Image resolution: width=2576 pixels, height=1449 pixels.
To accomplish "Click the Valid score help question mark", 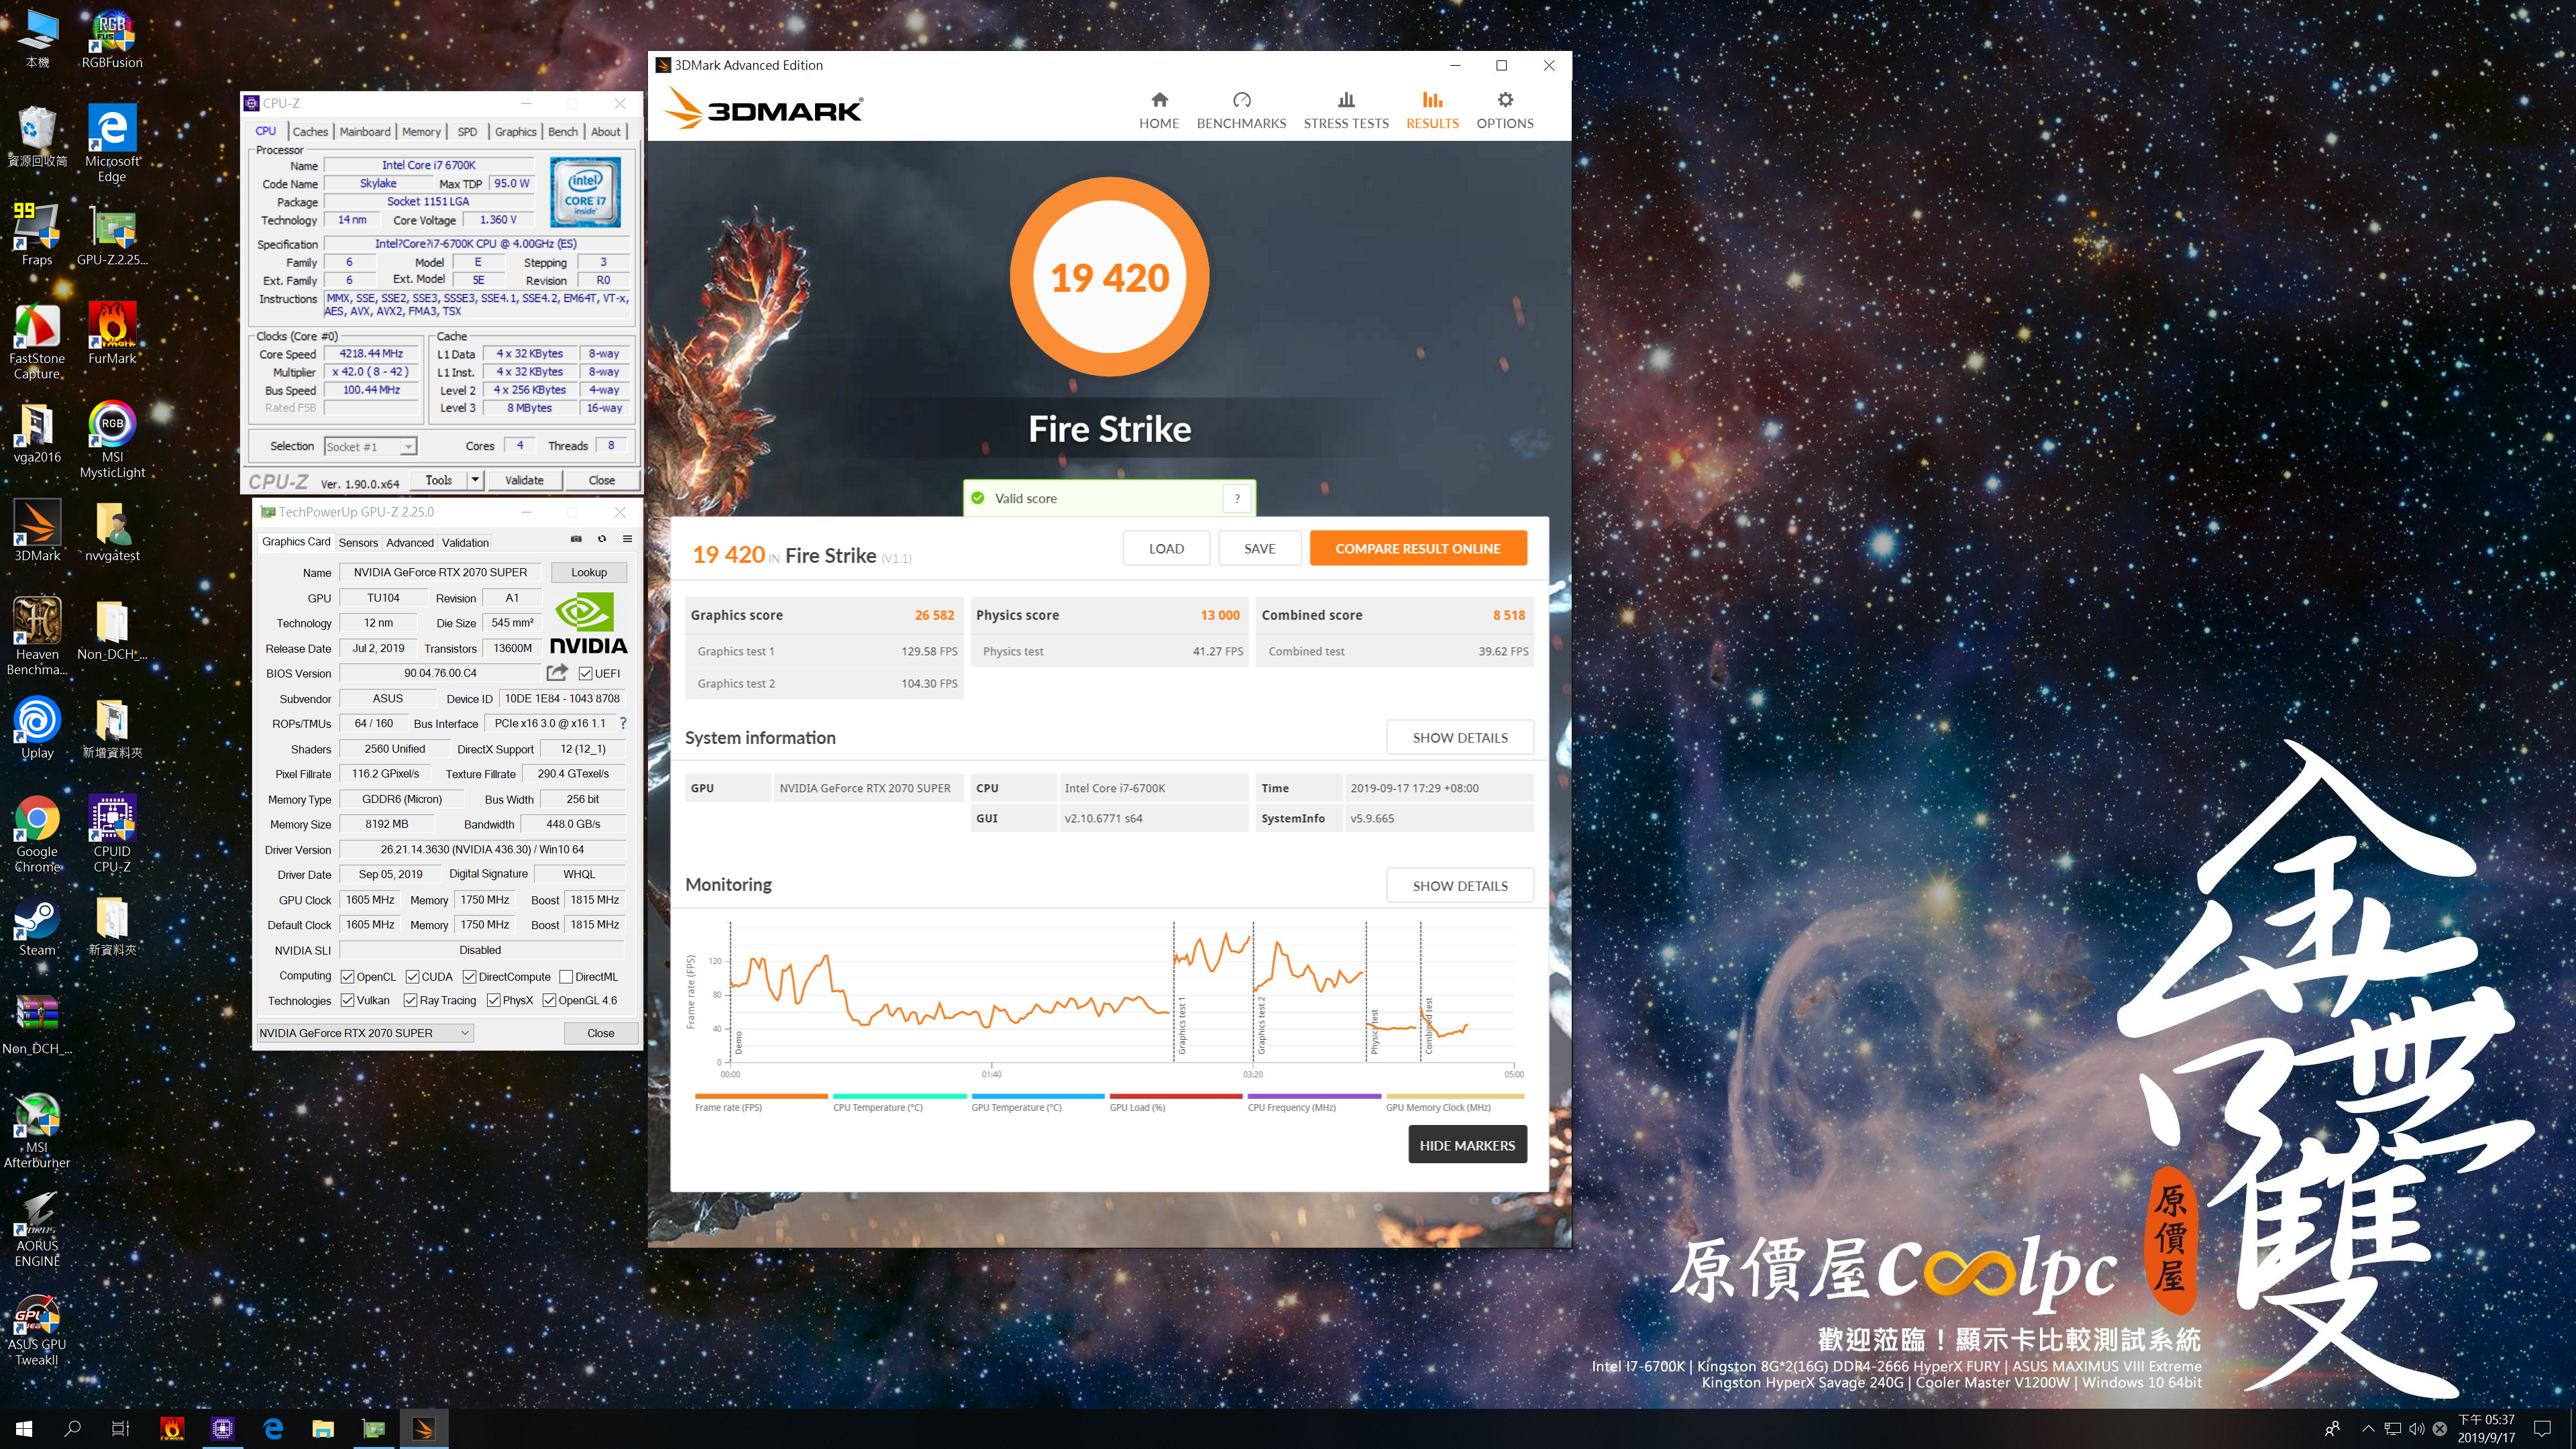I will click(x=1237, y=498).
